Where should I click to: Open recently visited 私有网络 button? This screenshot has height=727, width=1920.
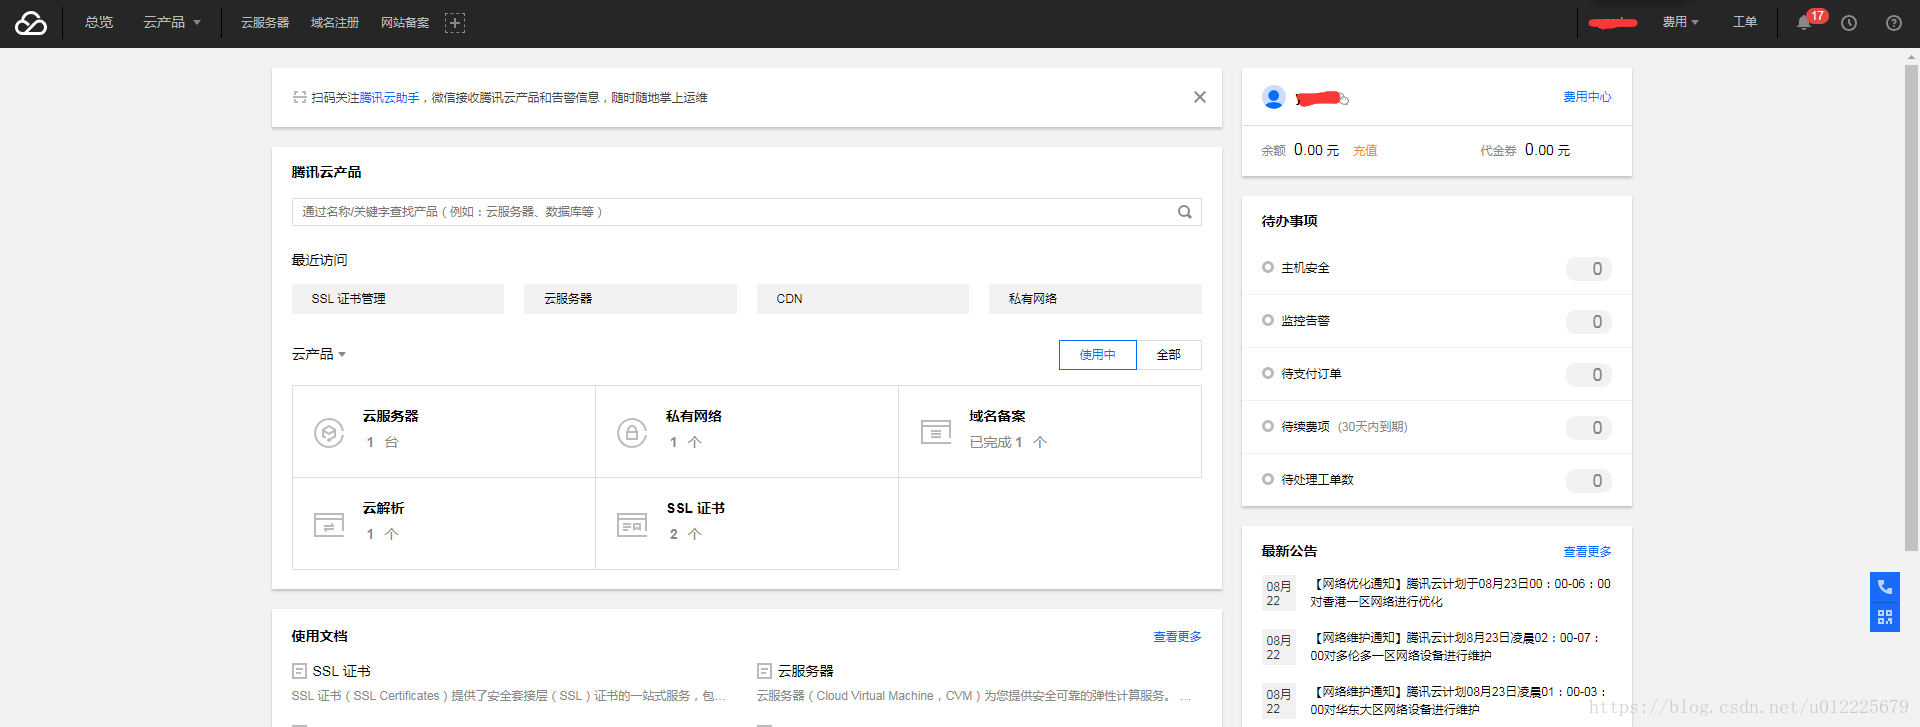pyautogui.click(x=1095, y=299)
